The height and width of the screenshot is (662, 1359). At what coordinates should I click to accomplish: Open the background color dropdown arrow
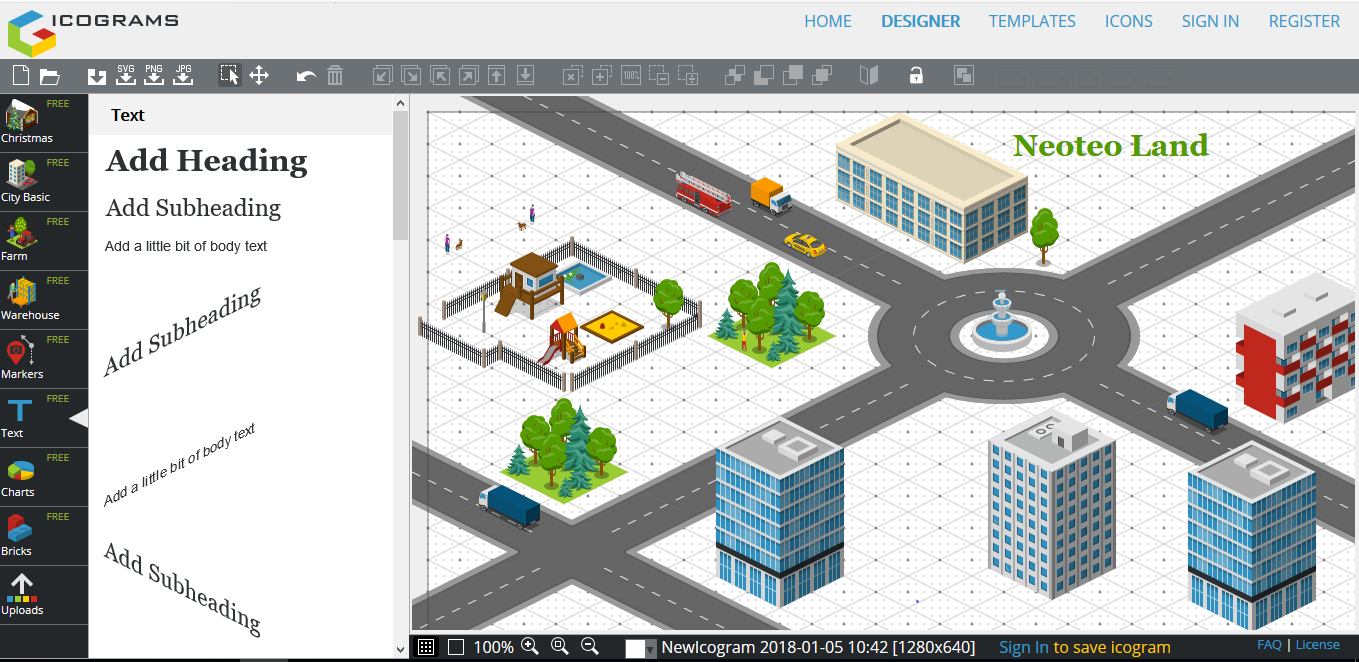(x=651, y=649)
